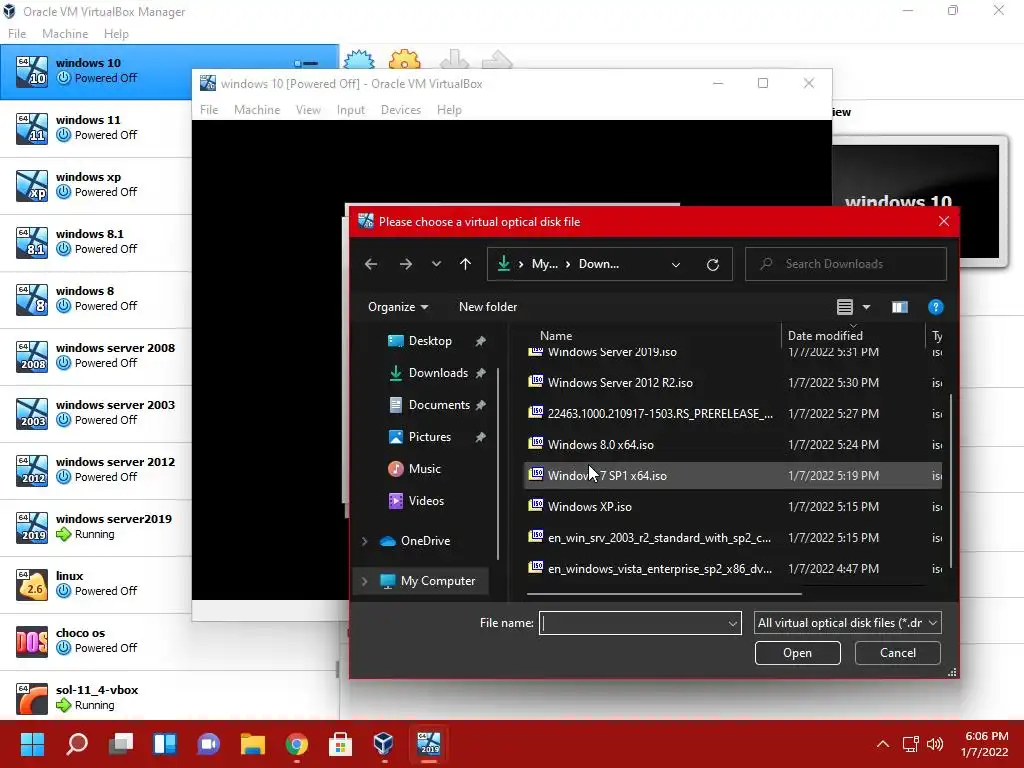Expand the File name history dropdown
Image resolution: width=1024 pixels, height=768 pixels.
click(x=733, y=623)
